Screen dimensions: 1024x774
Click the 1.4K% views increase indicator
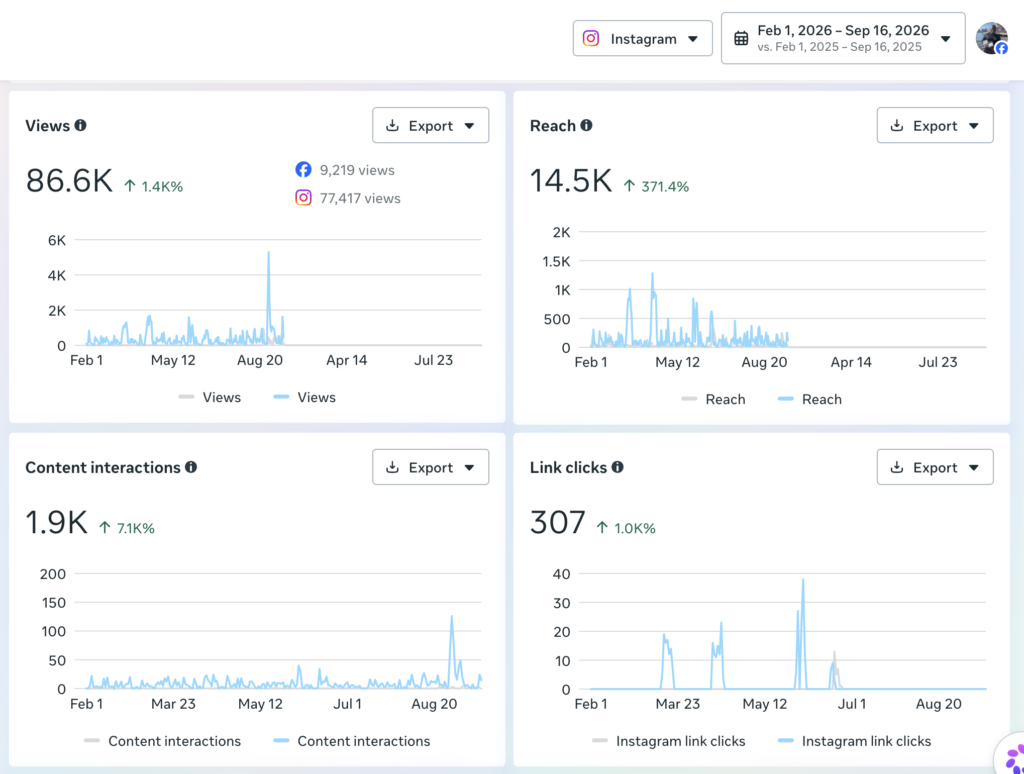[153, 187]
